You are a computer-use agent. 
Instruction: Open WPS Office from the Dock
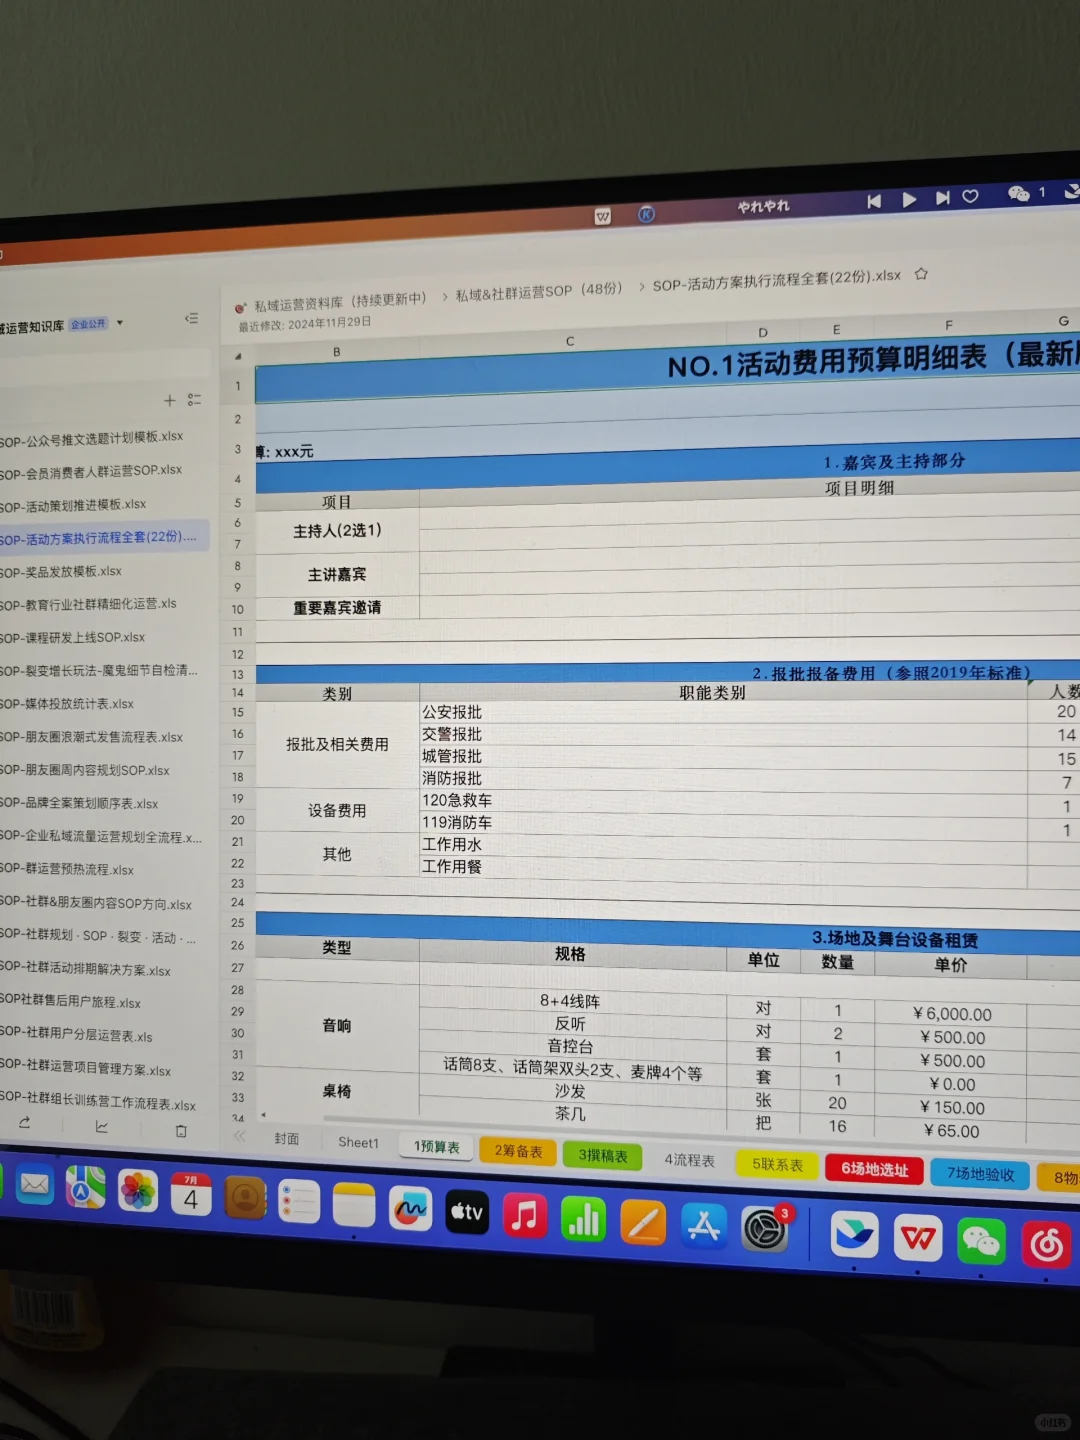[919, 1239]
